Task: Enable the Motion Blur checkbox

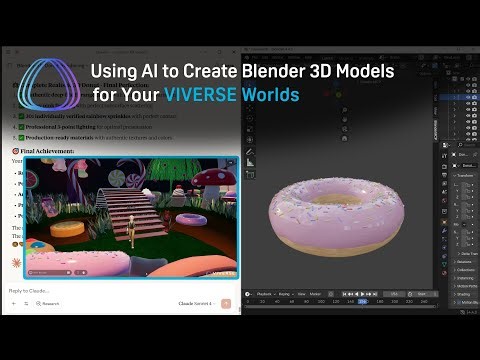Action: pos(459,302)
